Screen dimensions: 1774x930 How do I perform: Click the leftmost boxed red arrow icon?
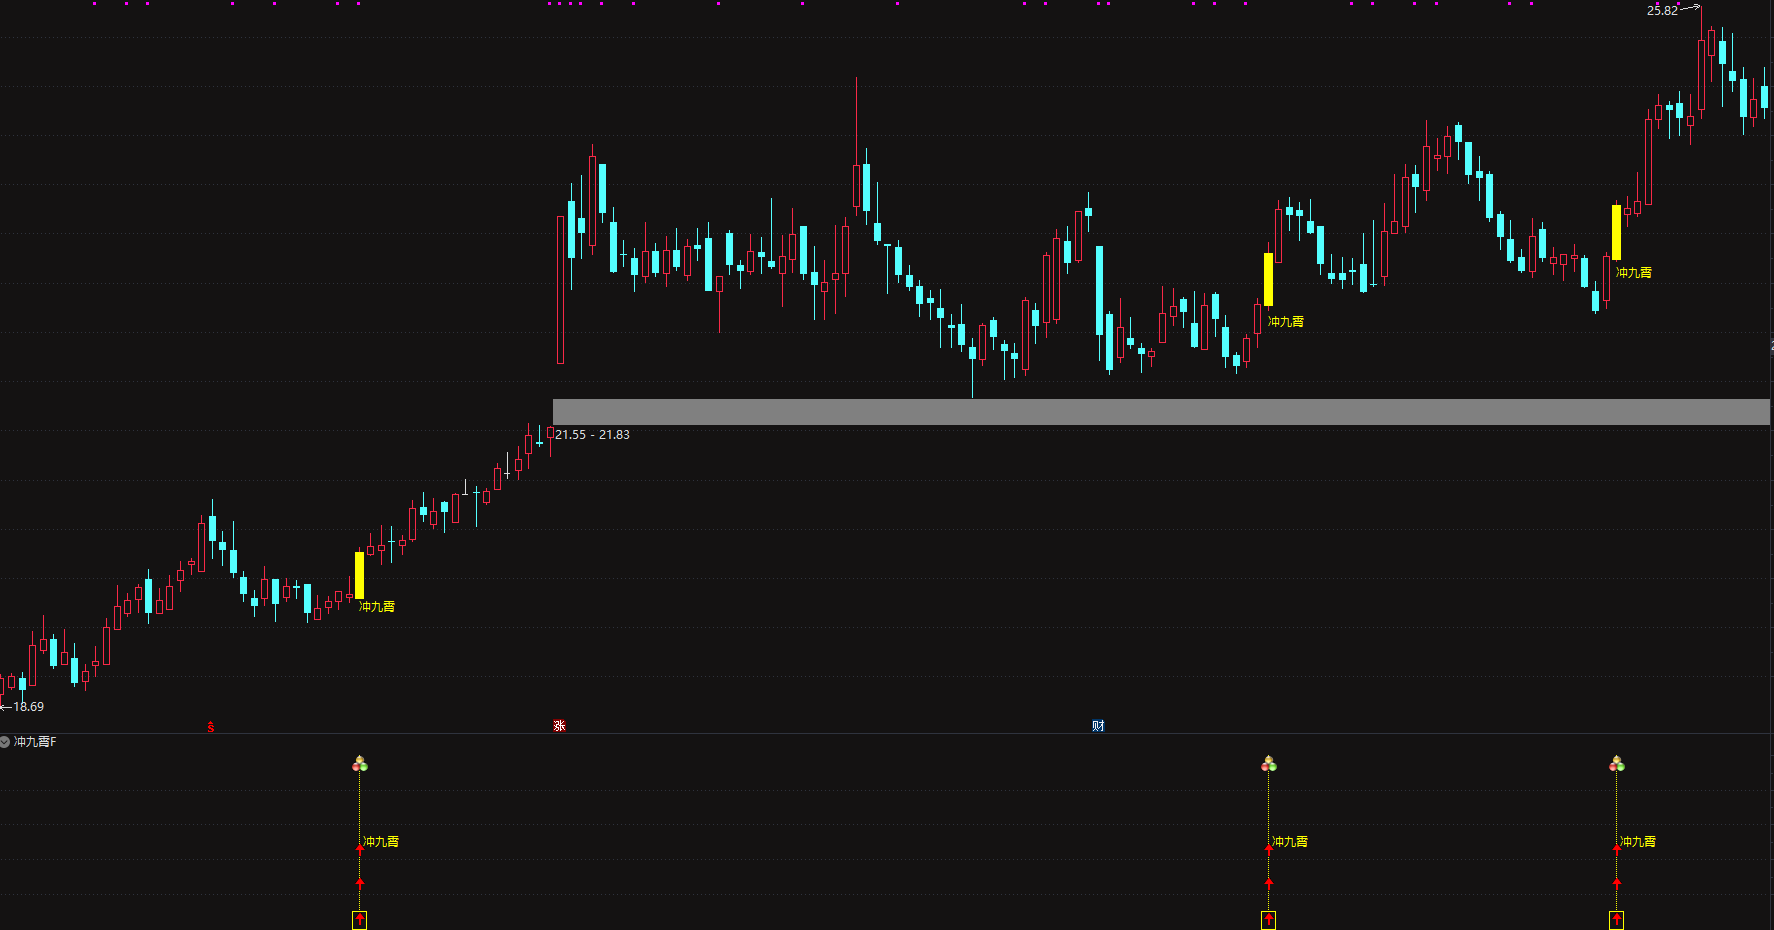point(360,920)
